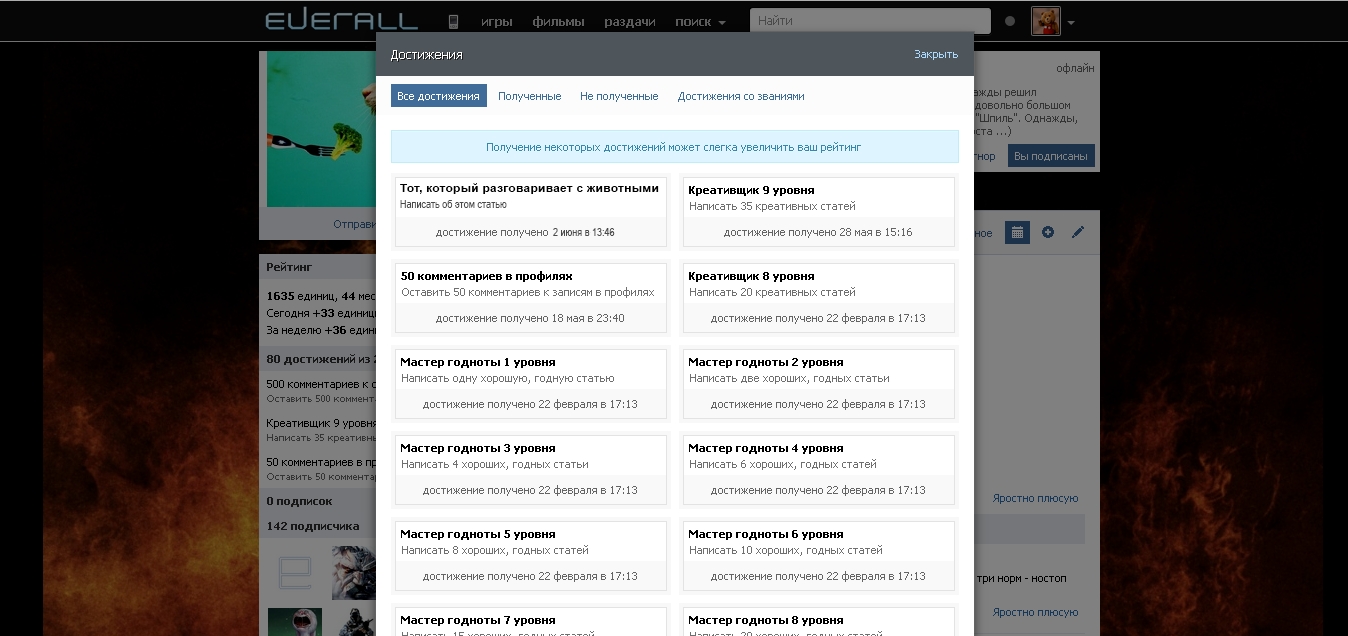
Task: Click the 'Вы подписаны' subscription button
Action: [x=1051, y=156]
